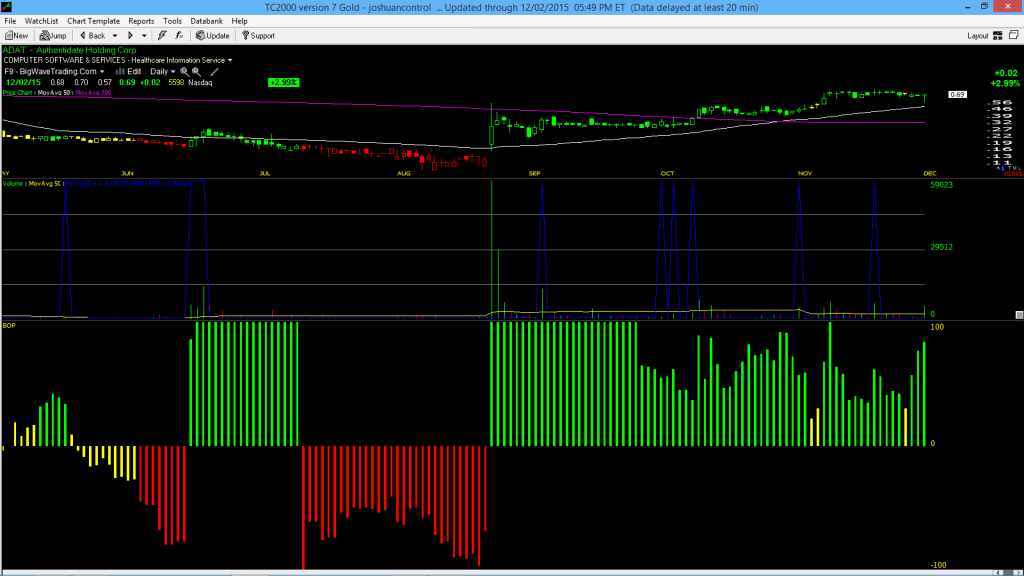Click the Nasdaq exchange label
The width and height of the screenshot is (1024, 576).
click(200, 82)
